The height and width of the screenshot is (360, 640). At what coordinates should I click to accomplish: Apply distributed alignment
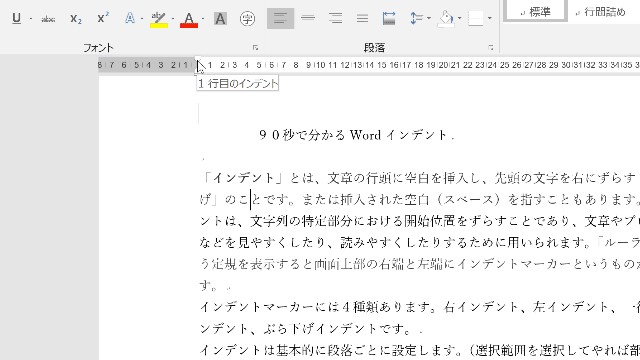(389, 18)
